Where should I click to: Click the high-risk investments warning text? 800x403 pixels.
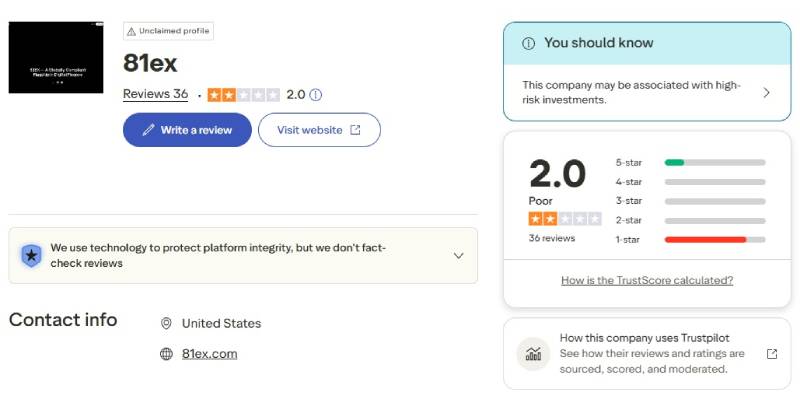pyautogui.click(x=631, y=92)
